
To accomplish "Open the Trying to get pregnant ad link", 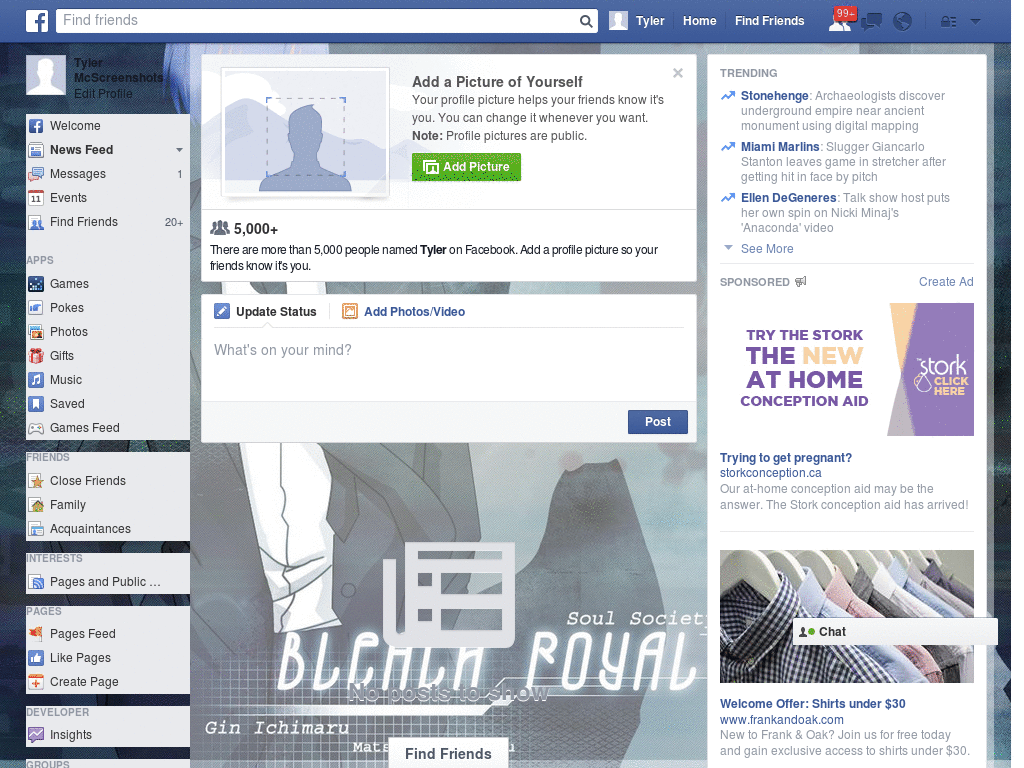I will pos(786,458).
